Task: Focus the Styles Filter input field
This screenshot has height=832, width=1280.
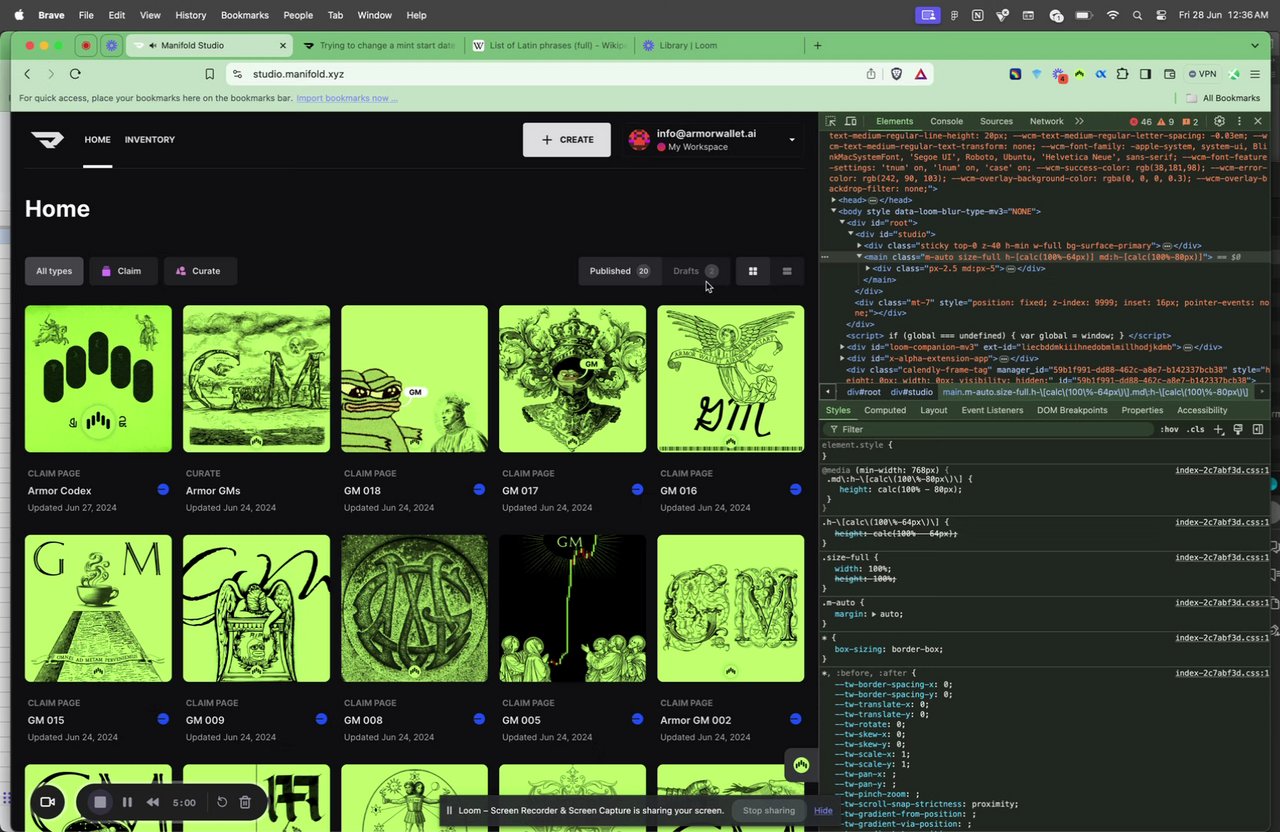Action: pyautogui.click(x=988, y=429)
